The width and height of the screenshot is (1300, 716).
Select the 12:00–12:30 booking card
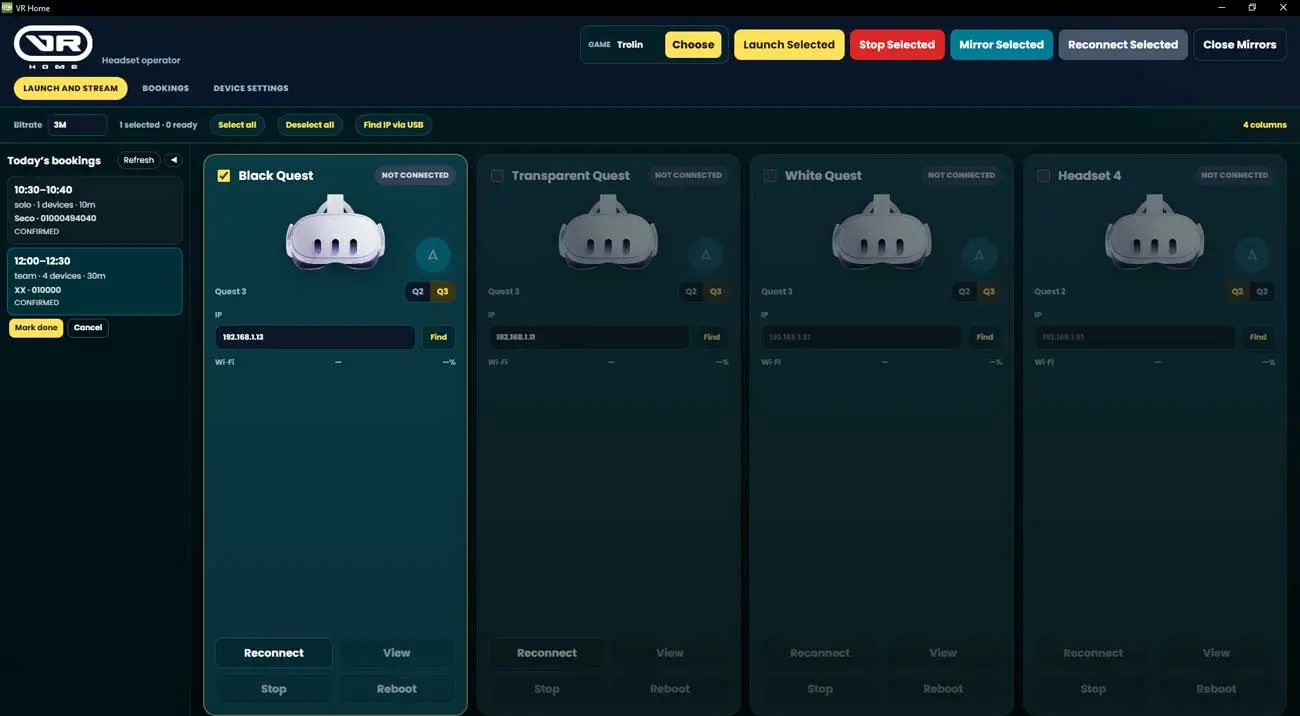94,281
